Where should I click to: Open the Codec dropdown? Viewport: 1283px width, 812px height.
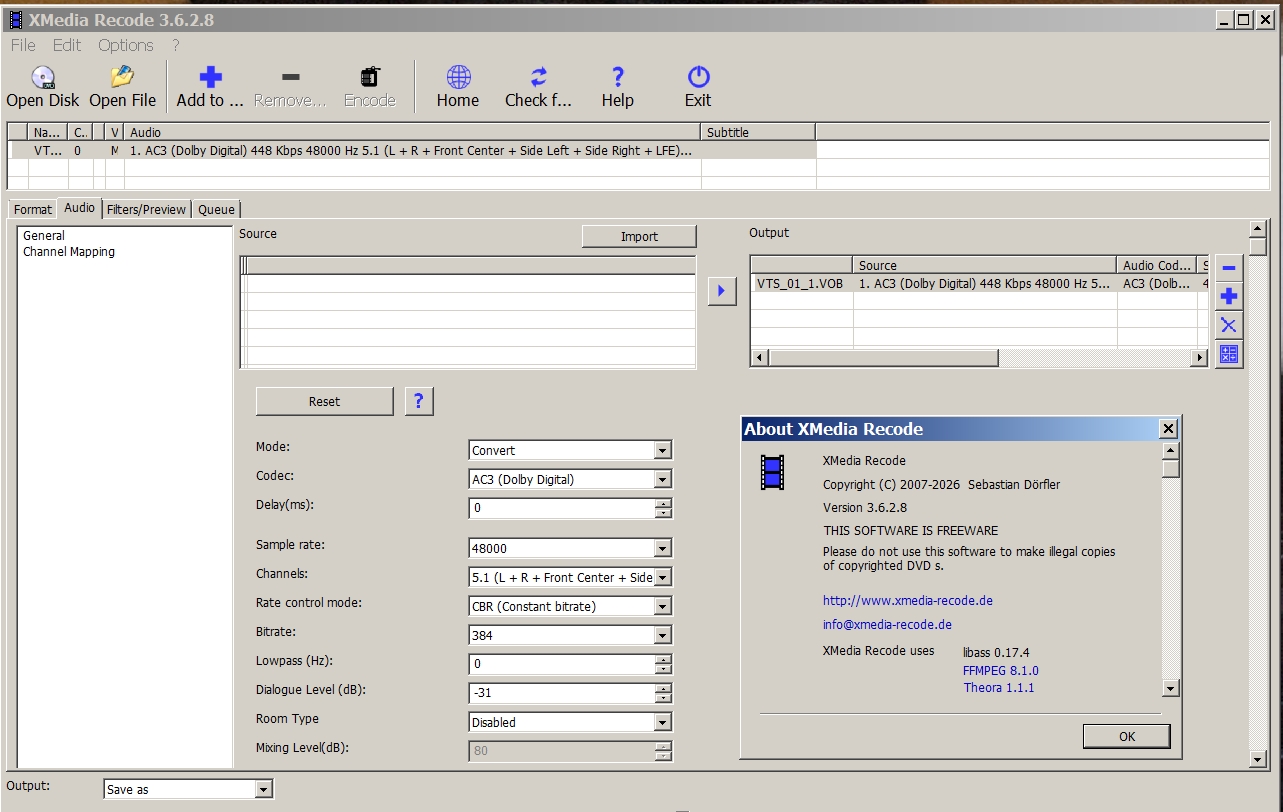click(662, 480)
